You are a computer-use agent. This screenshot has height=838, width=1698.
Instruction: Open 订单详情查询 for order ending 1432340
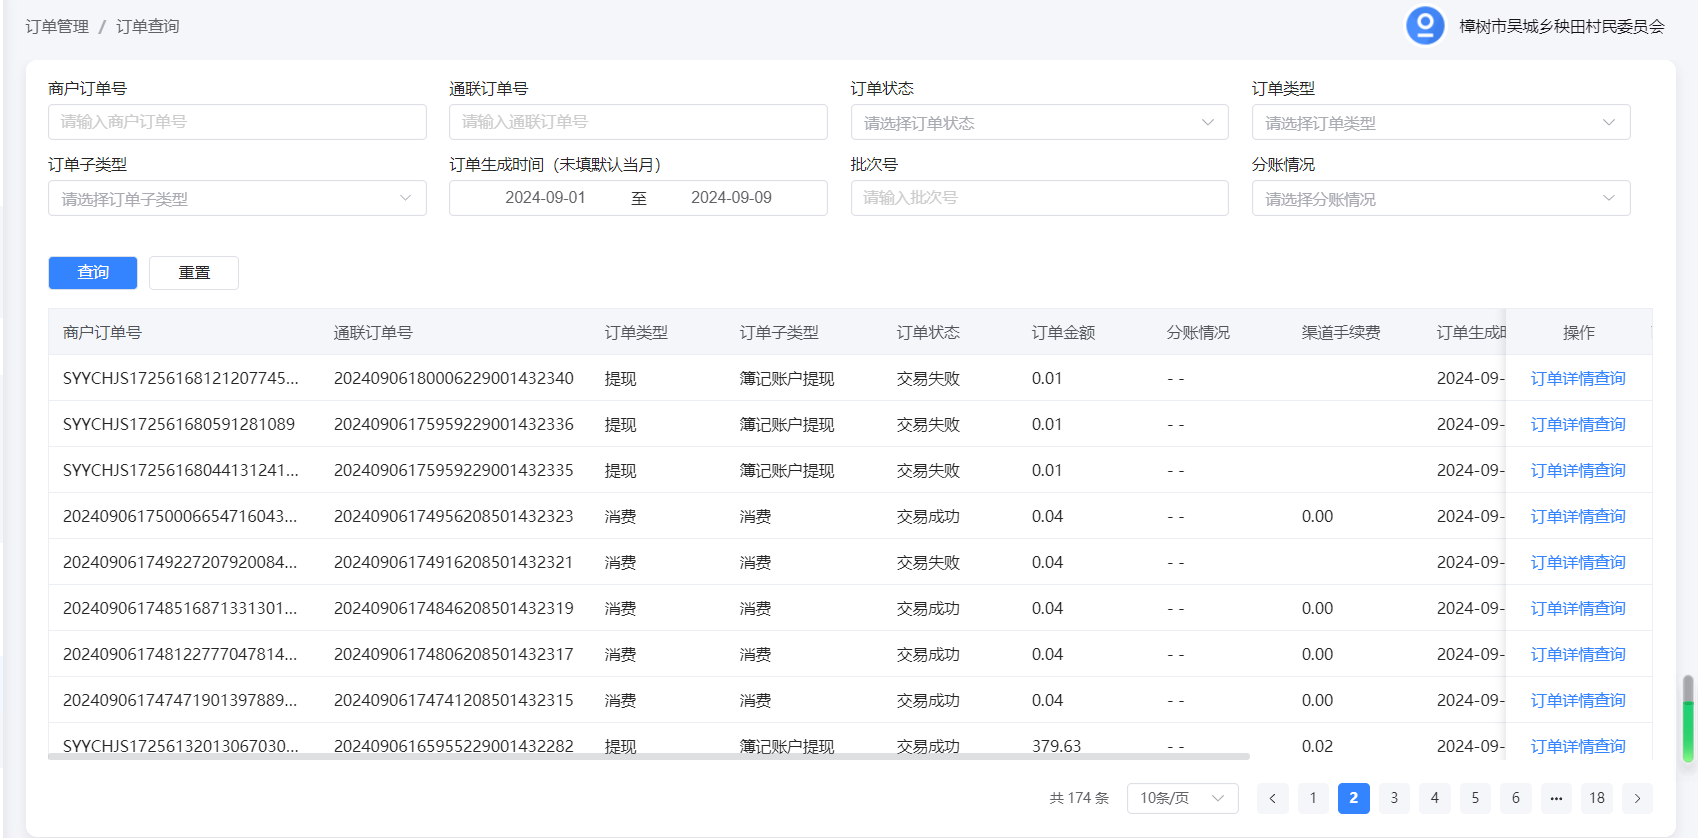tap(1578, 379)
